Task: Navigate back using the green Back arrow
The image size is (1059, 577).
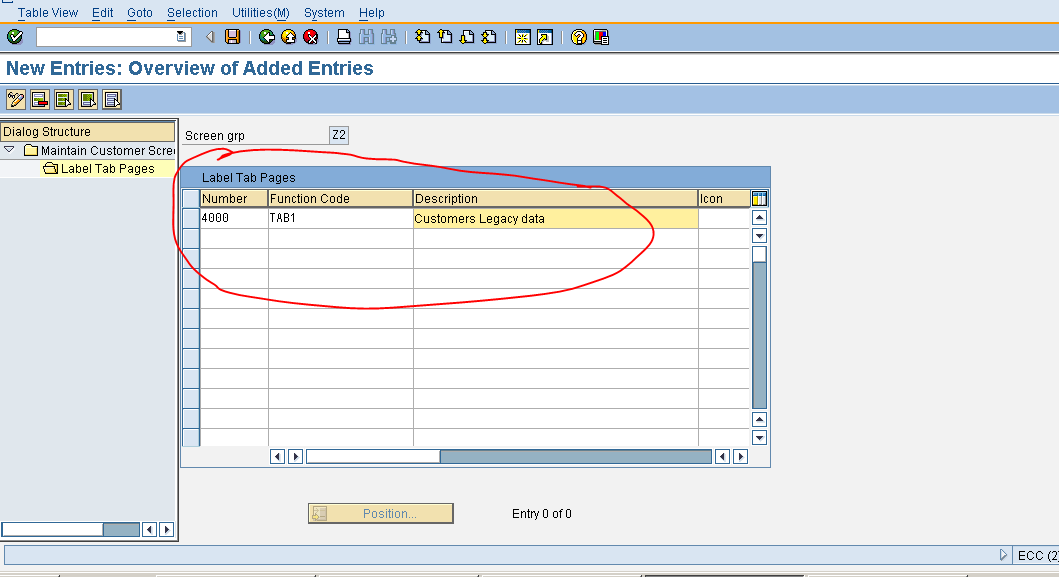Action: point(268,36)
